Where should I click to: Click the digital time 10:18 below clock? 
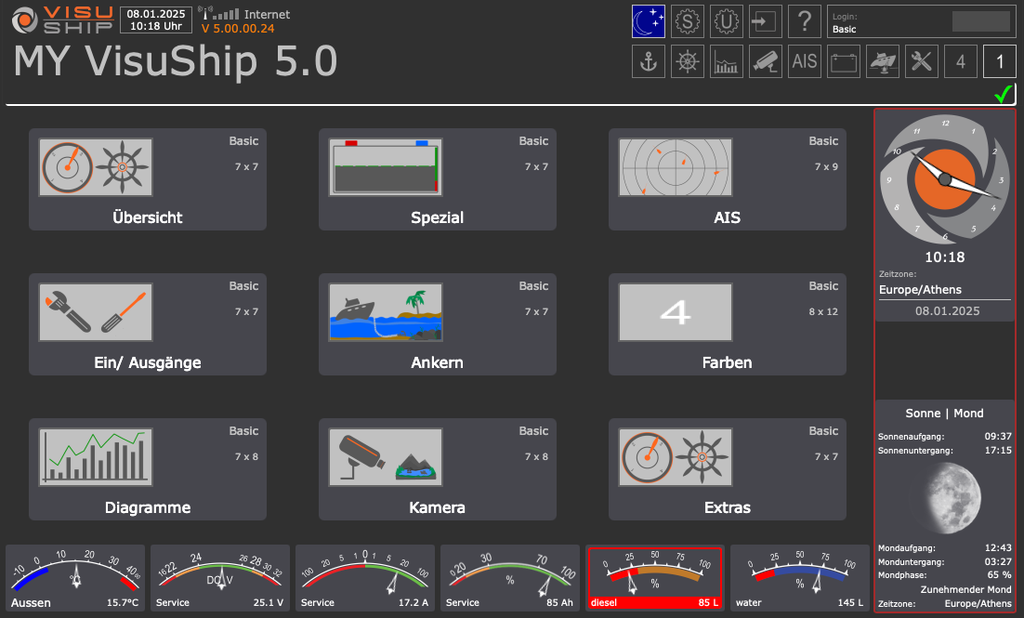pyautogui.click(x=944, y=257)
